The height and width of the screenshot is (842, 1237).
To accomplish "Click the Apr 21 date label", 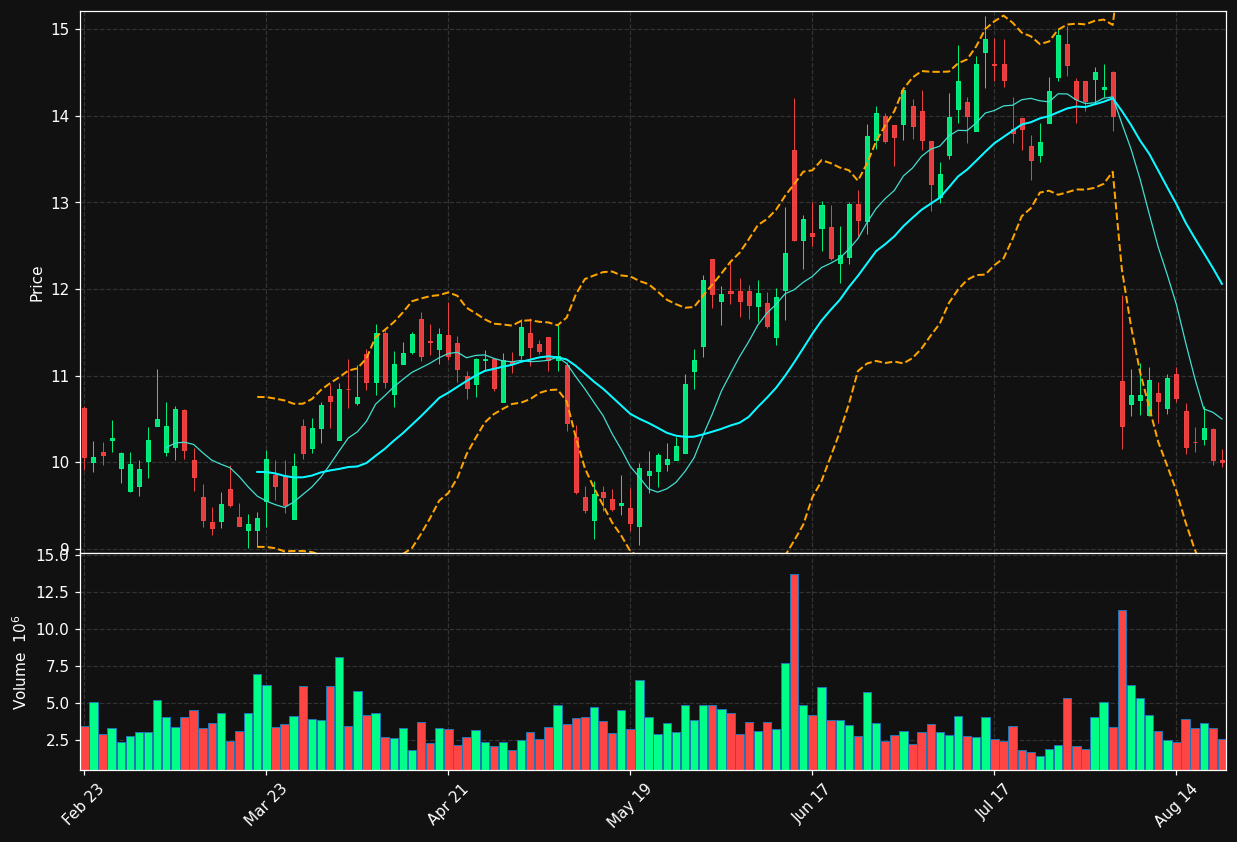I will (447, 806).
